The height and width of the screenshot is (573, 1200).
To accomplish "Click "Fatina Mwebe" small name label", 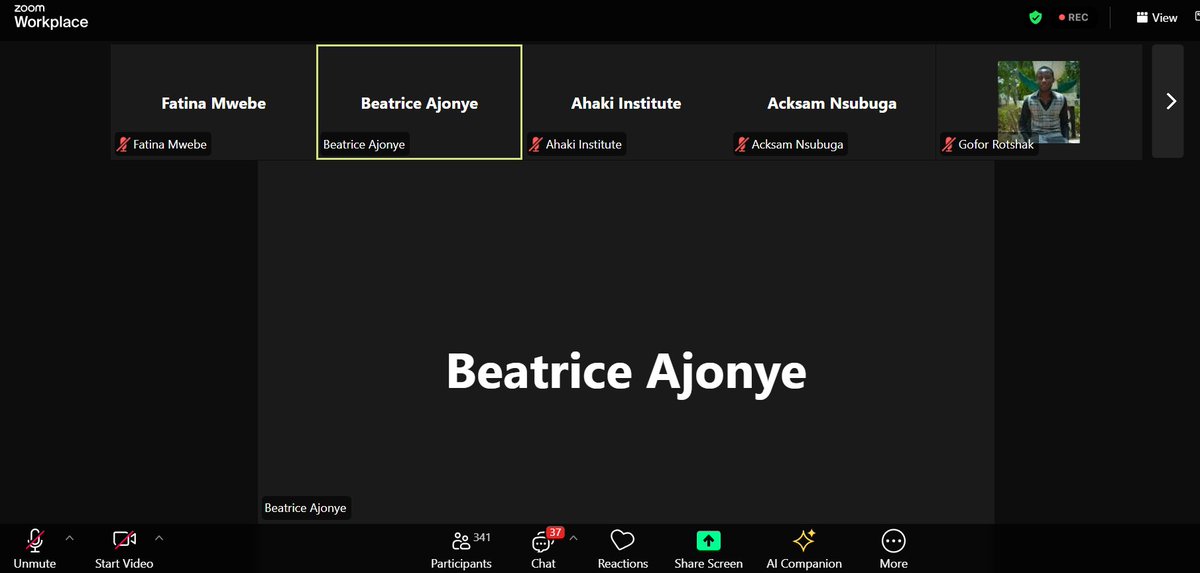I will (170, 145).
